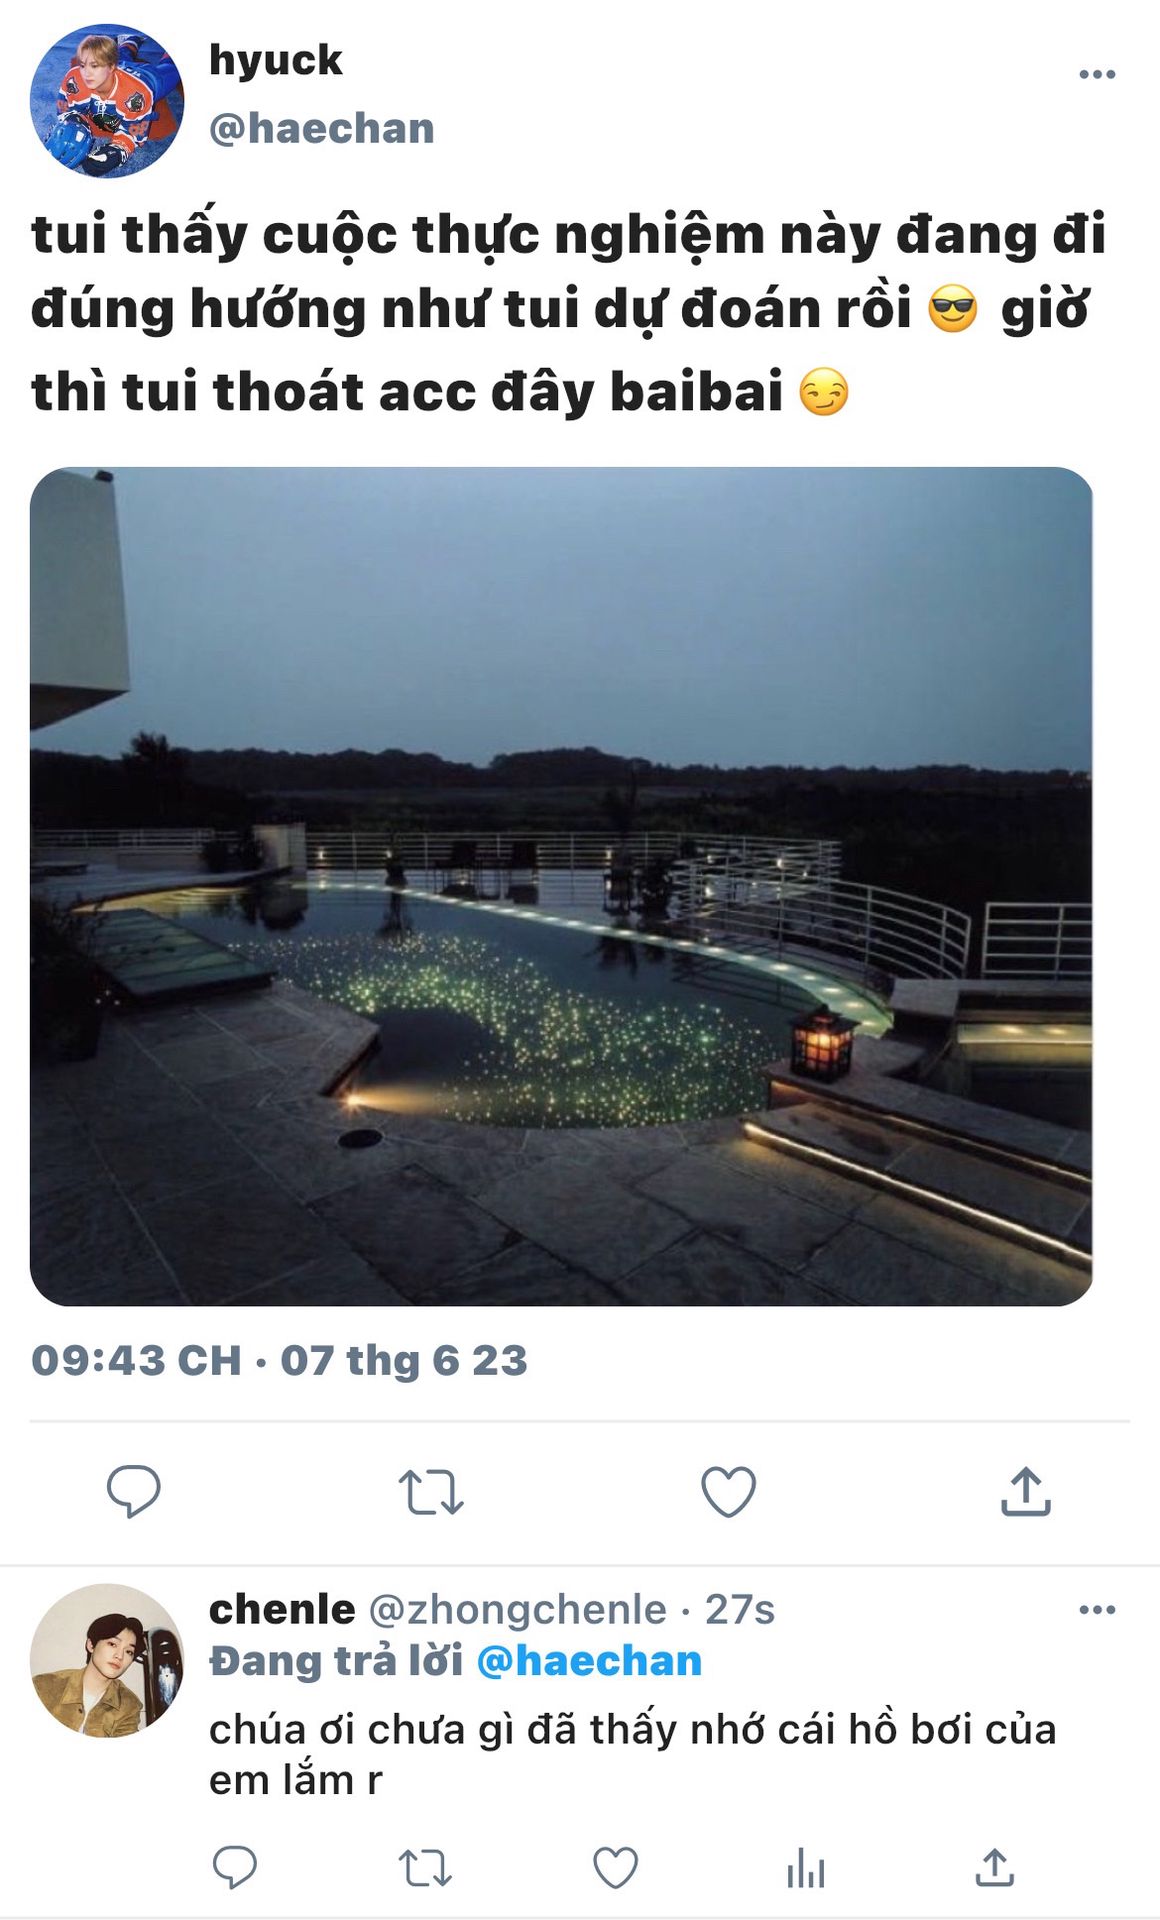Screen dimensions: 1160x1920
Task: Open the hyuck display name
Action: click(x=275, y=61)
